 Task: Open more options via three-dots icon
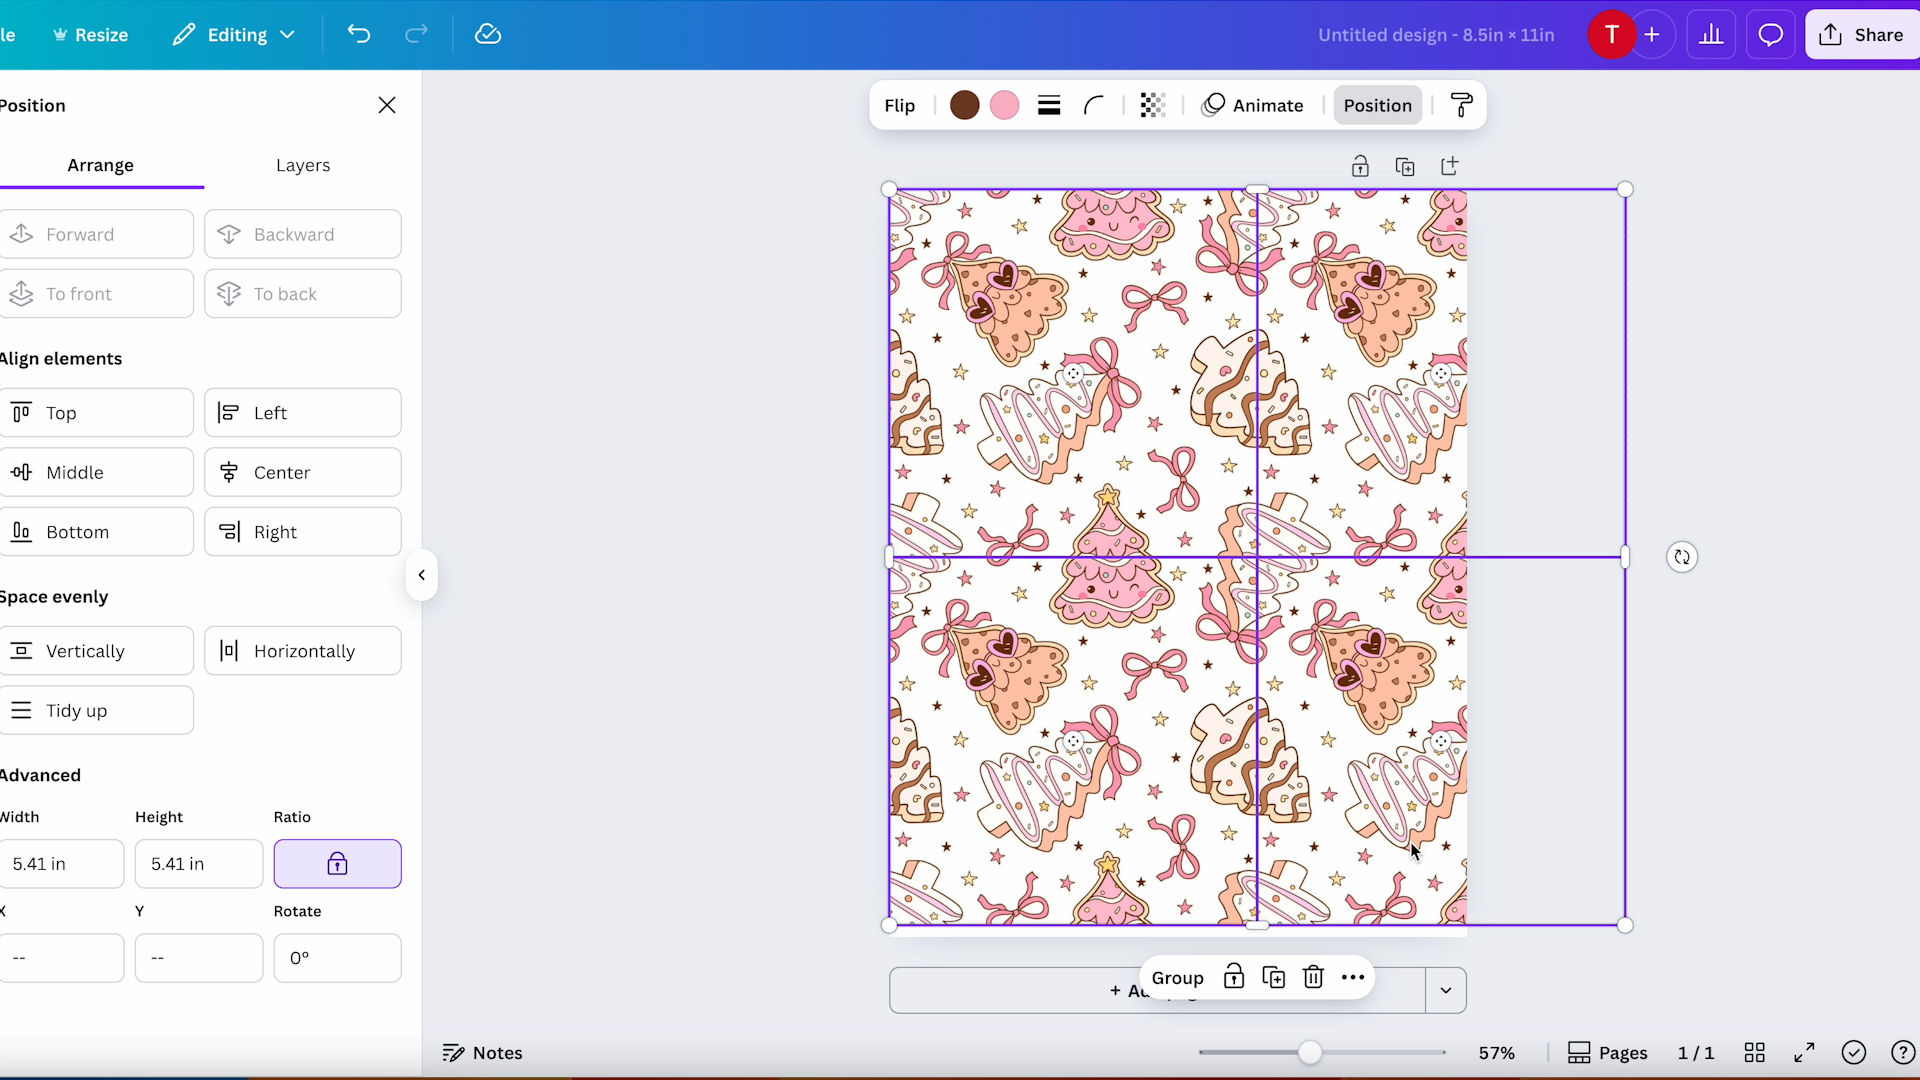(1352, 977)
